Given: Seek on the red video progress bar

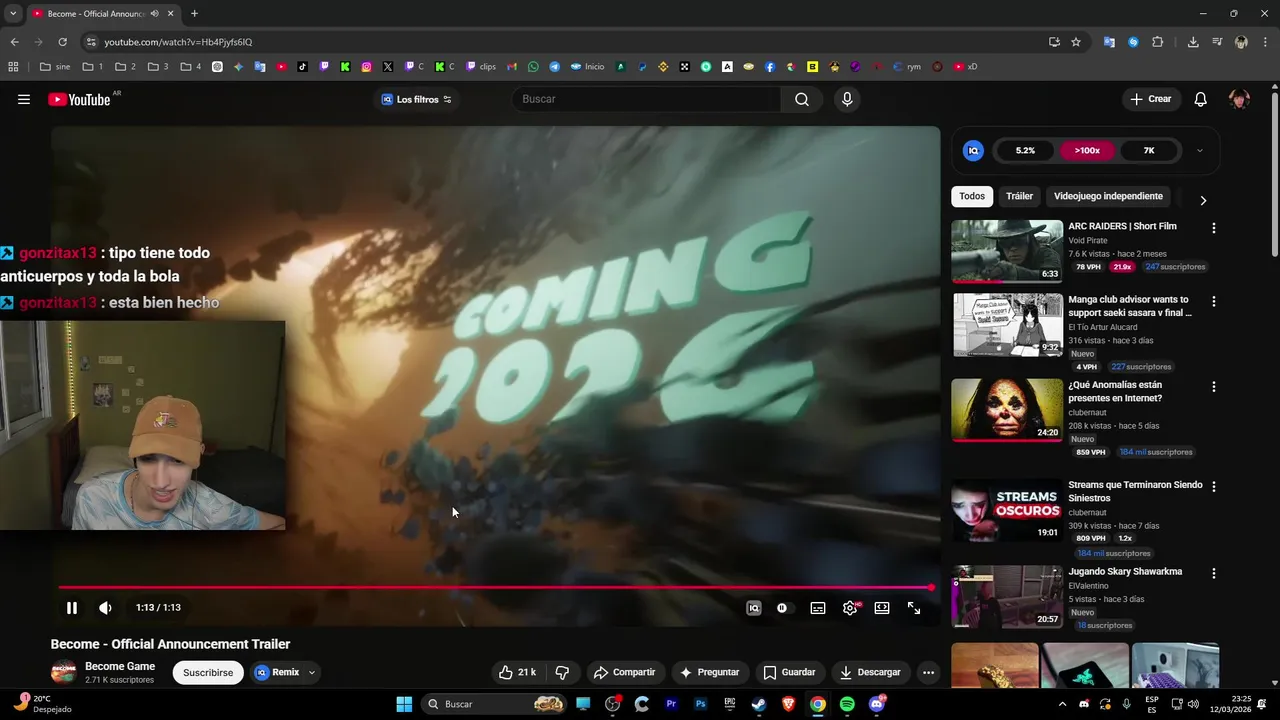Looking at the screenshot, I should tap(495, 588).
